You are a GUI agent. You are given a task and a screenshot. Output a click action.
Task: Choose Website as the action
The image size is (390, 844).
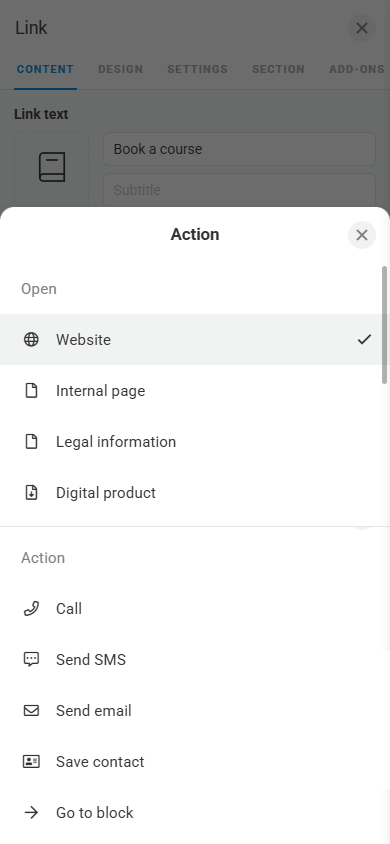click(x=195, y=340)
